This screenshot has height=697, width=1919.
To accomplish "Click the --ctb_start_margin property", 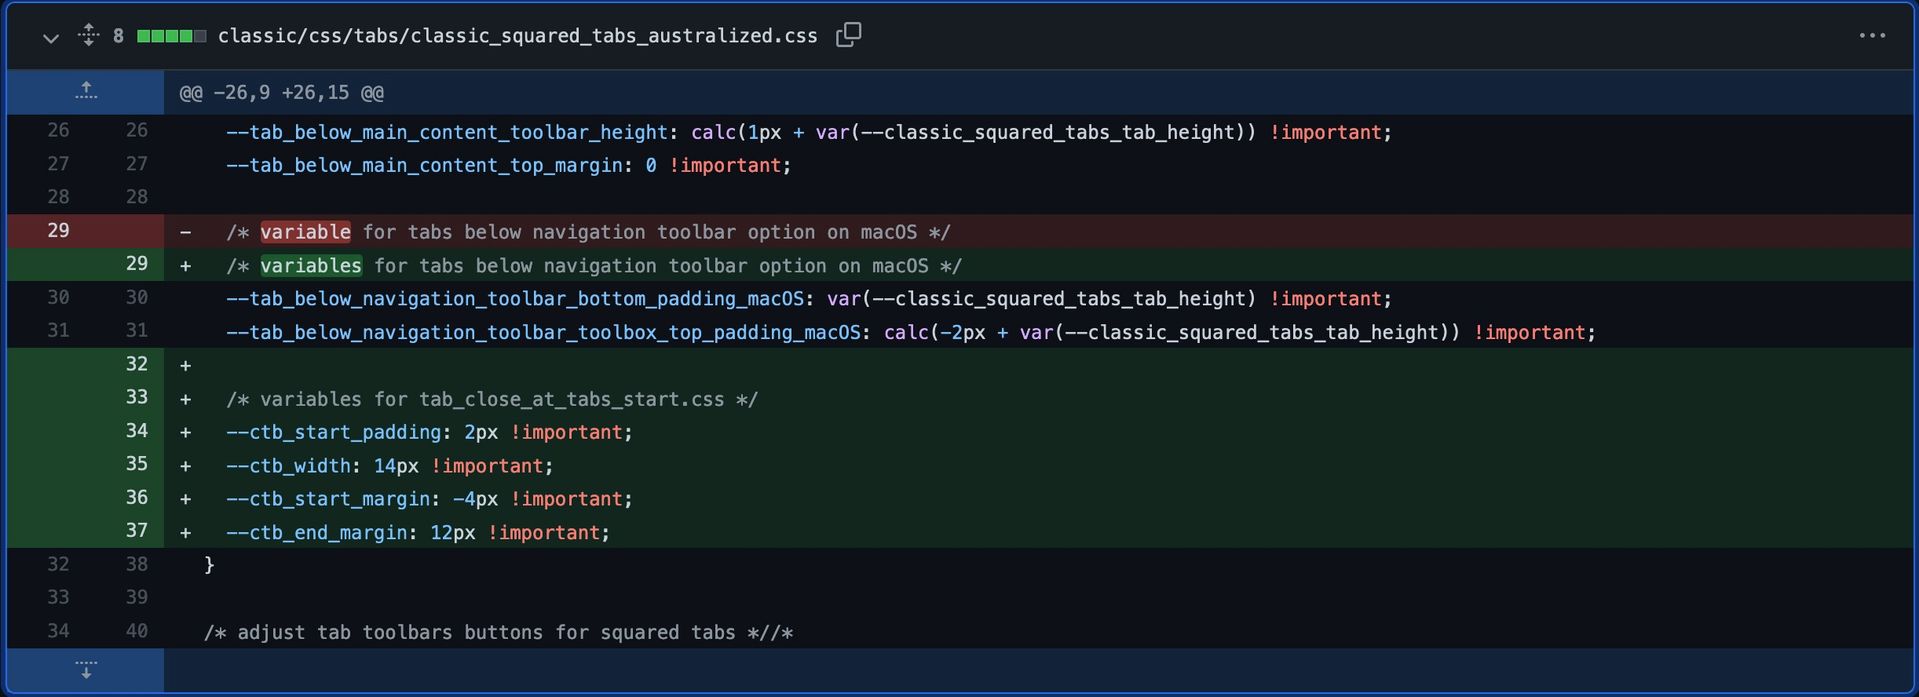I will click(327, 499).
